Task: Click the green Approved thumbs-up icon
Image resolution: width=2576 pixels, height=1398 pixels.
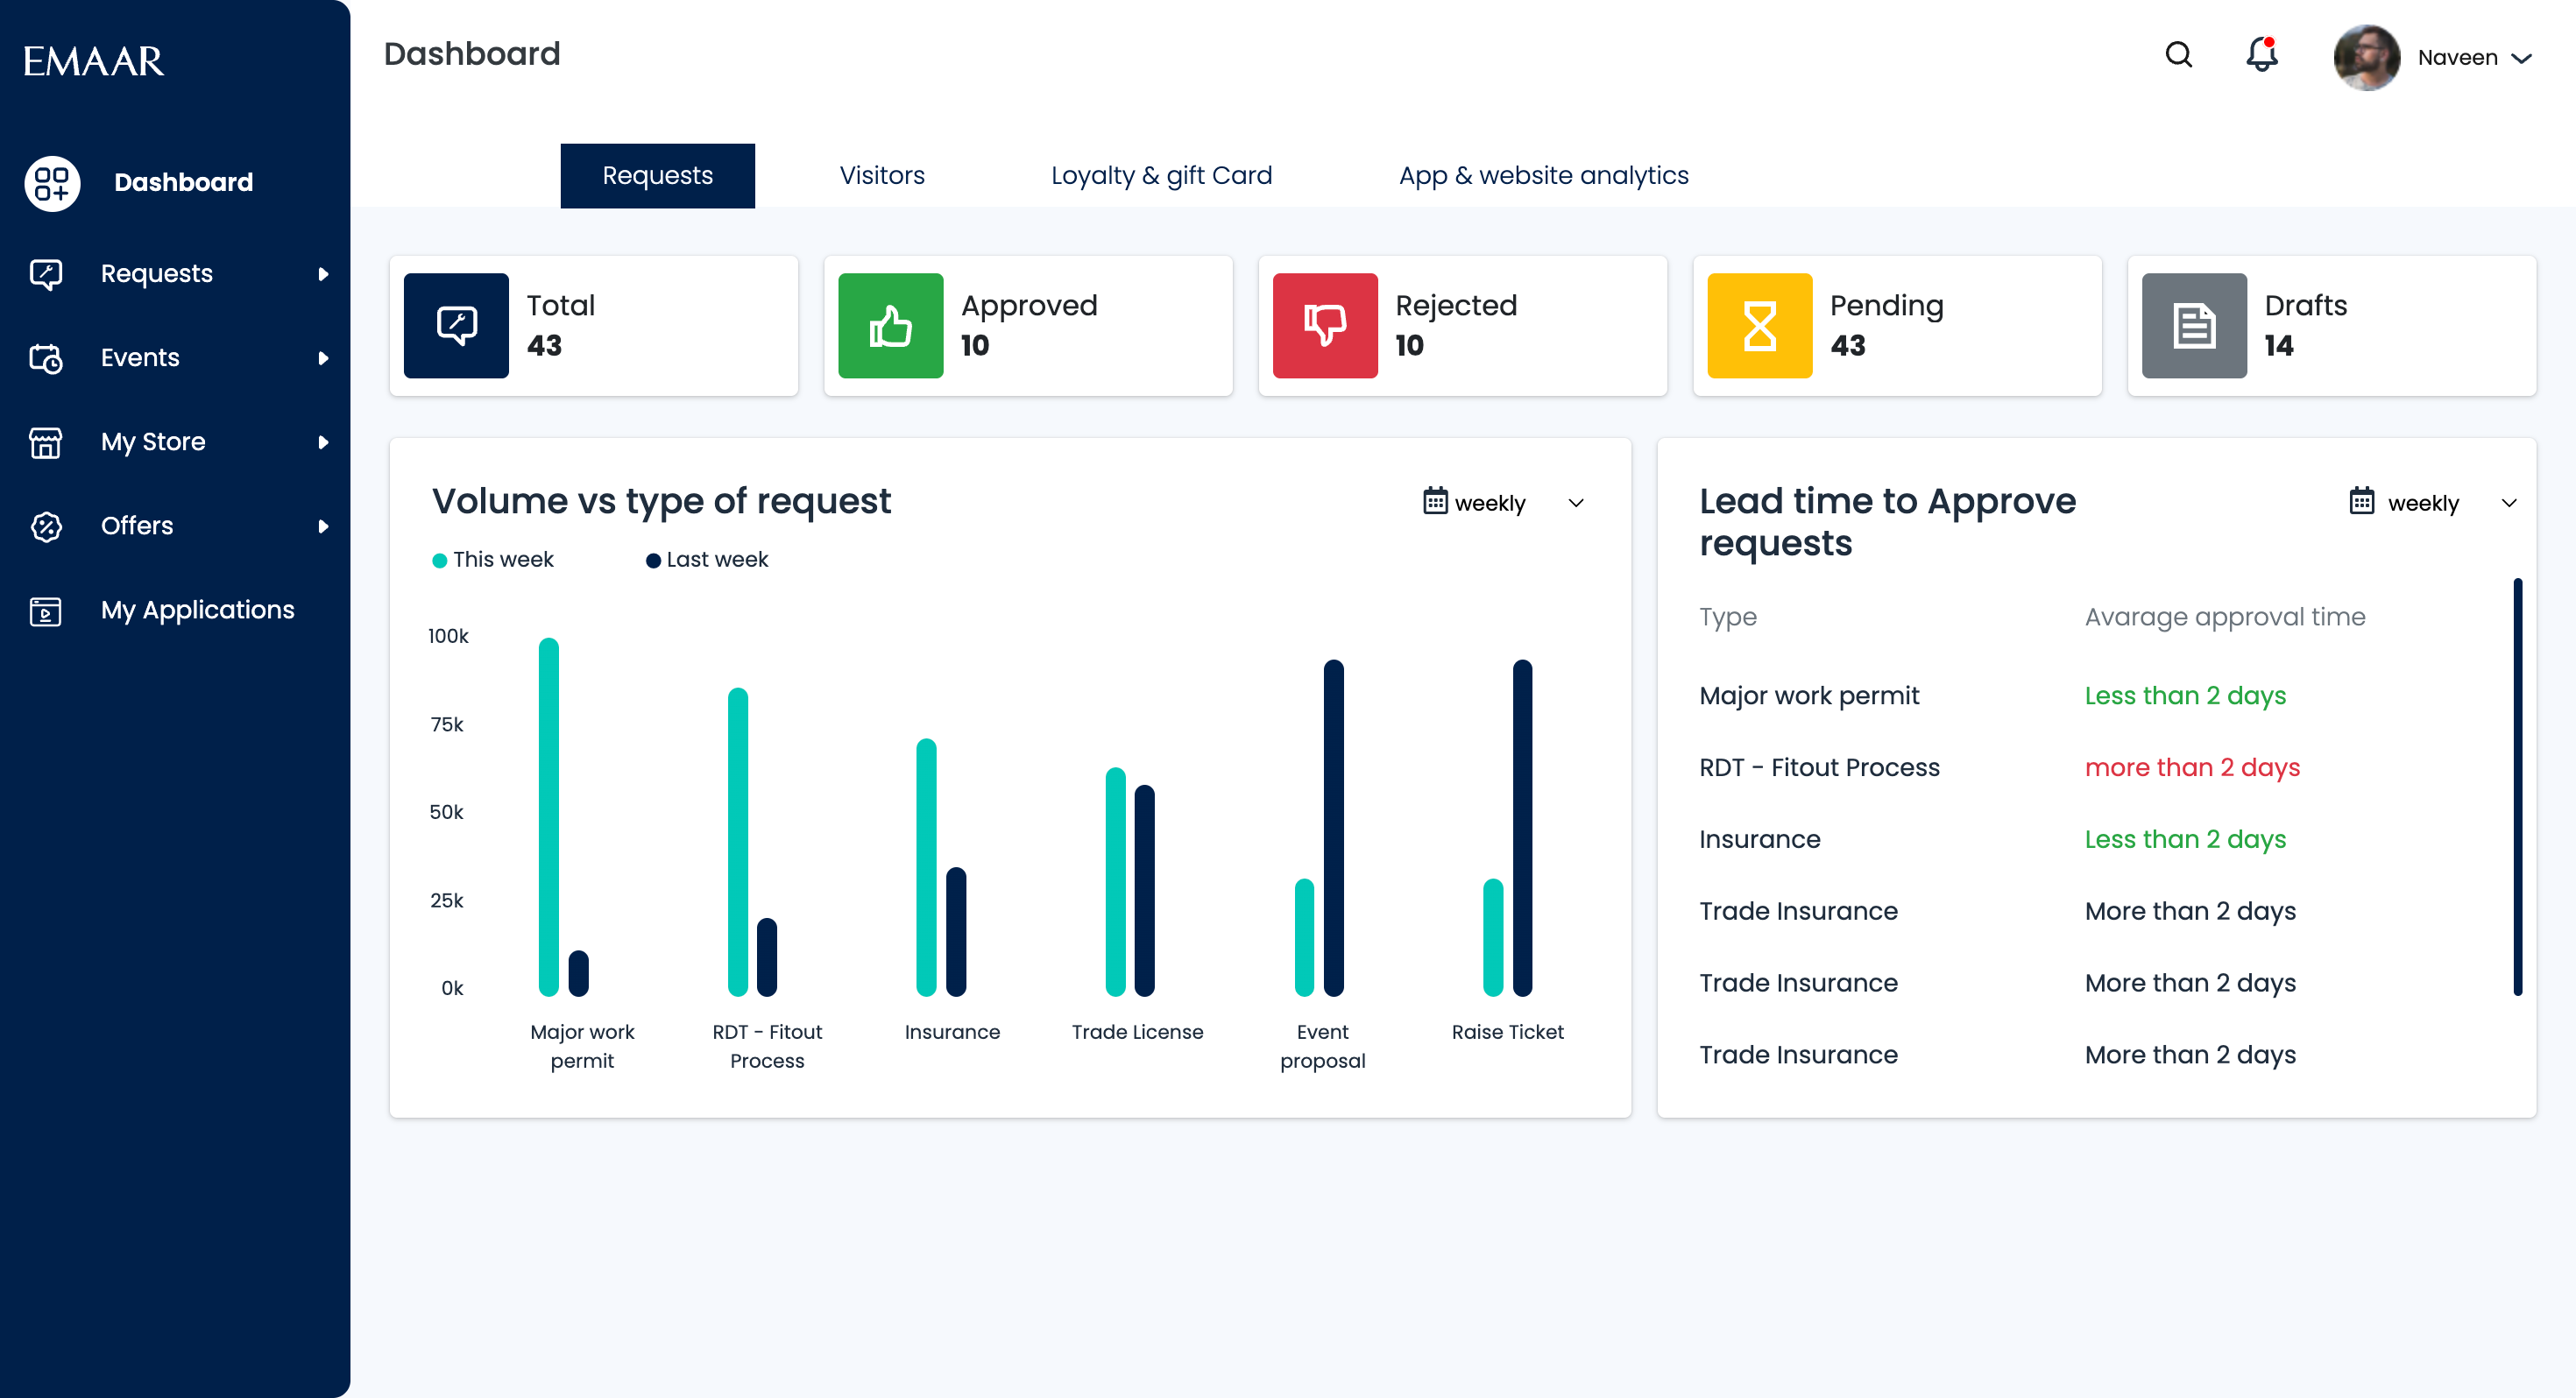Action: click(890, 326)
